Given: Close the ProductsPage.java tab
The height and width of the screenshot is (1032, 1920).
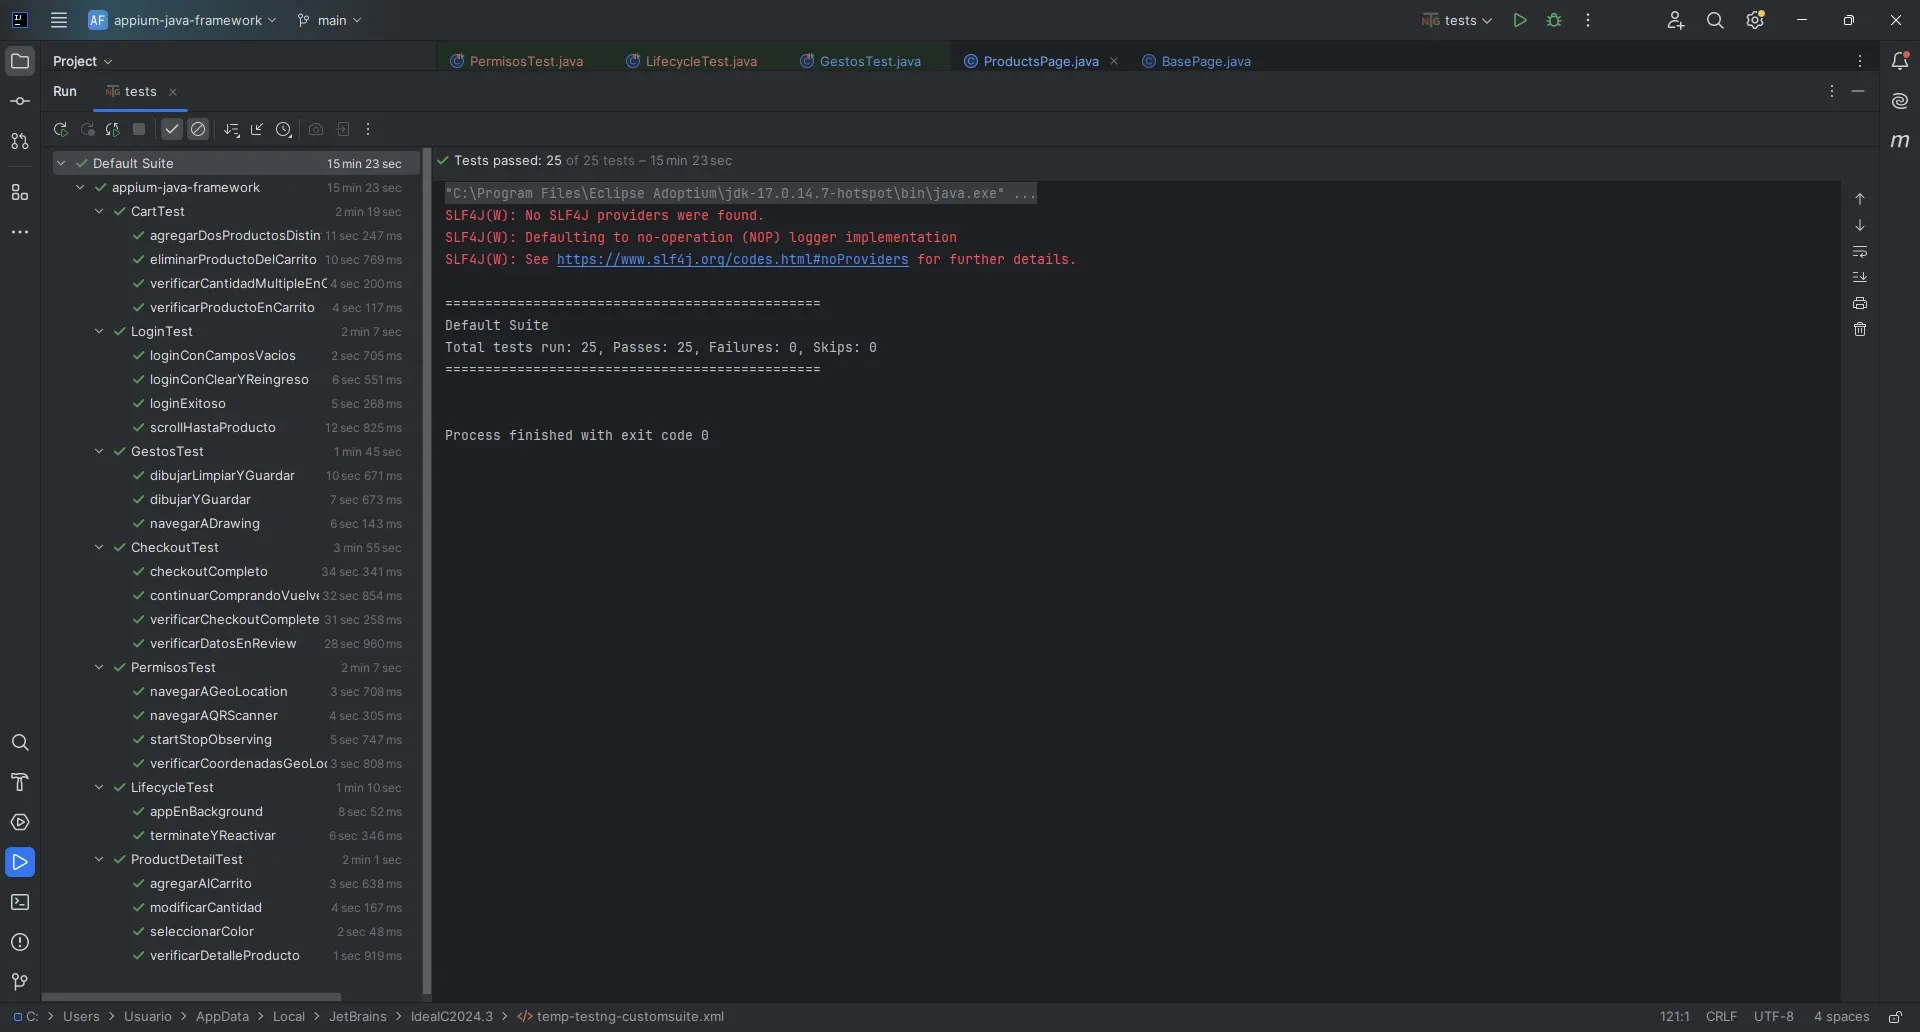Looking at the screenshot, I should pos(1114,62).
